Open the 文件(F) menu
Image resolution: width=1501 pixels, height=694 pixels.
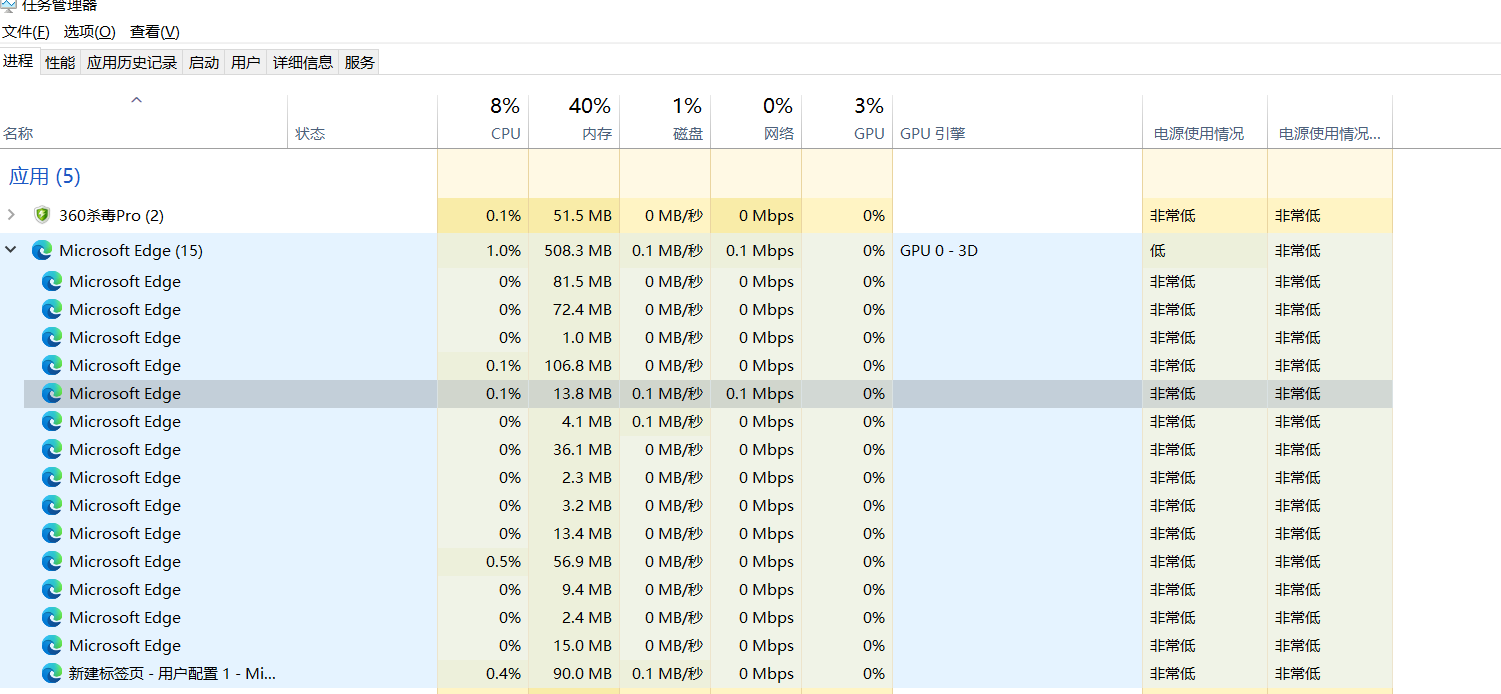[26, 32]
